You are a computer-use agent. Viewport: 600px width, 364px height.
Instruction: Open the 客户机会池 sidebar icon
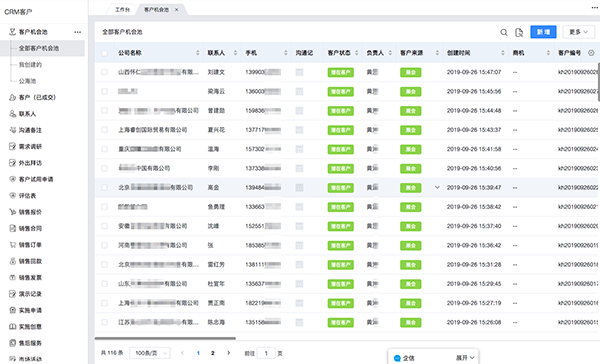tap(13, 32)
